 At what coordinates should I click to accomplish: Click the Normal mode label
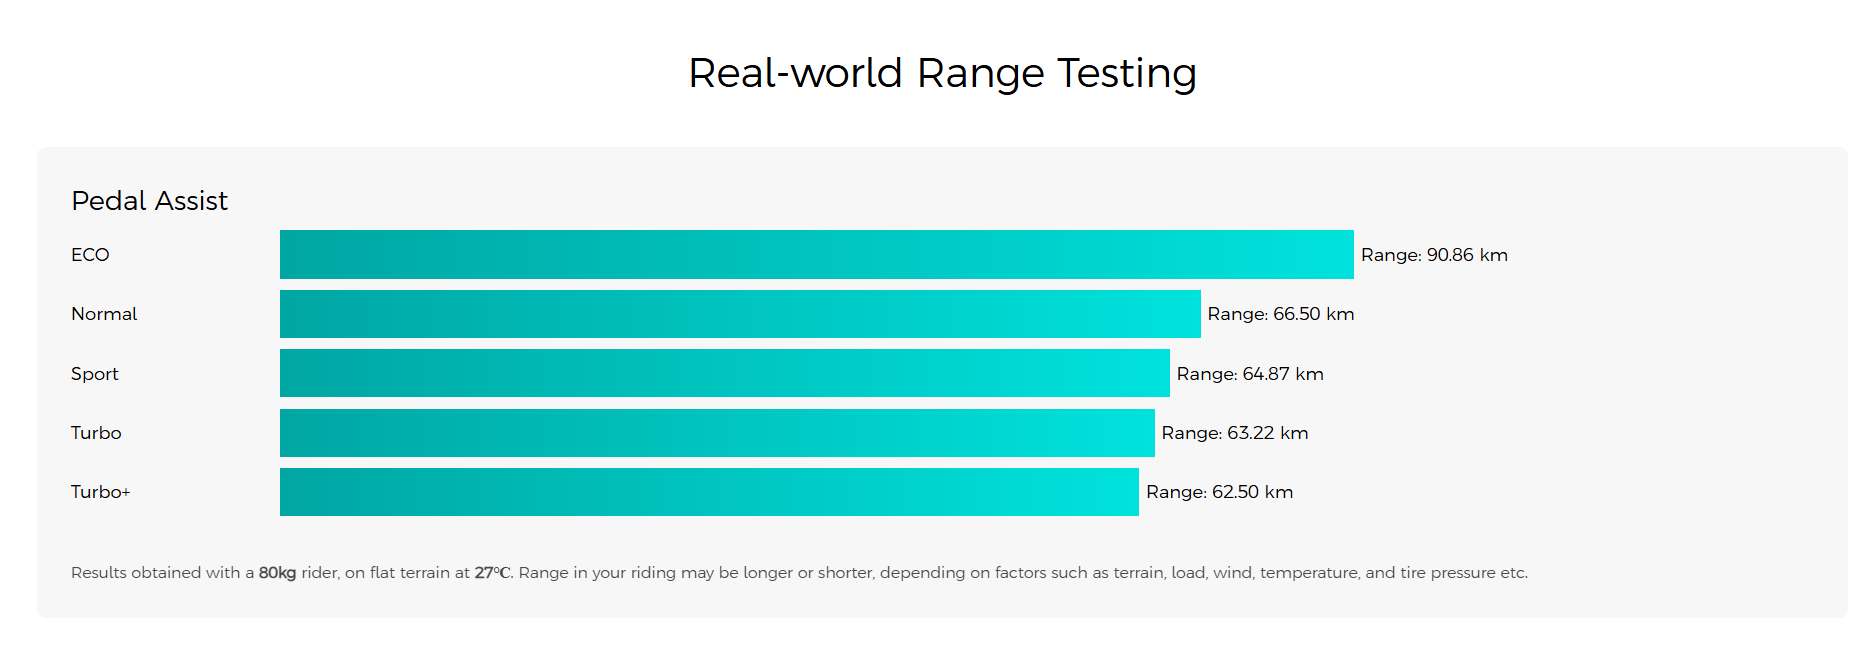pos(104,314)
